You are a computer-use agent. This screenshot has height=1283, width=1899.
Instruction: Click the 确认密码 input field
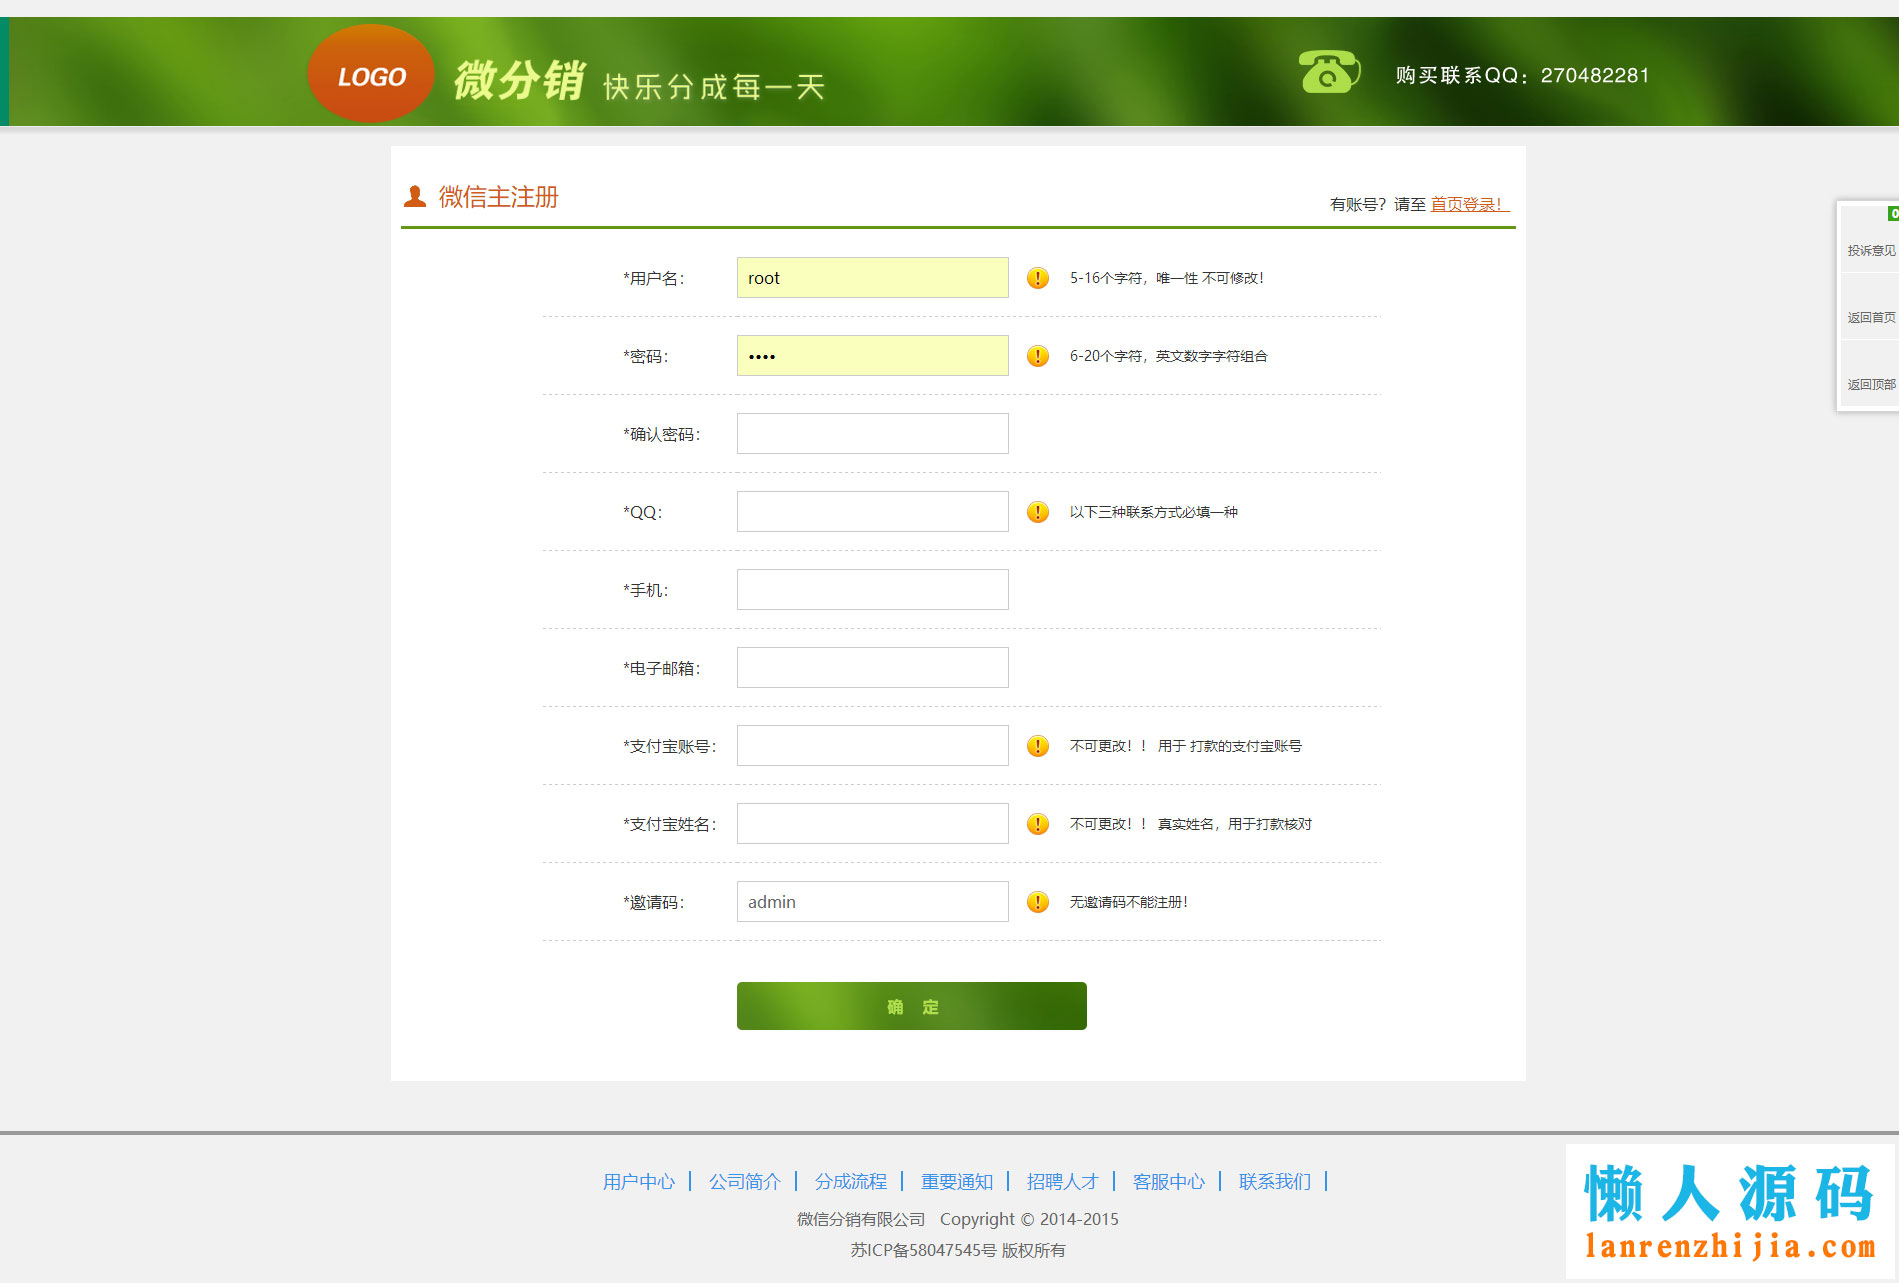pyautogui.click(x=871, y=433)
